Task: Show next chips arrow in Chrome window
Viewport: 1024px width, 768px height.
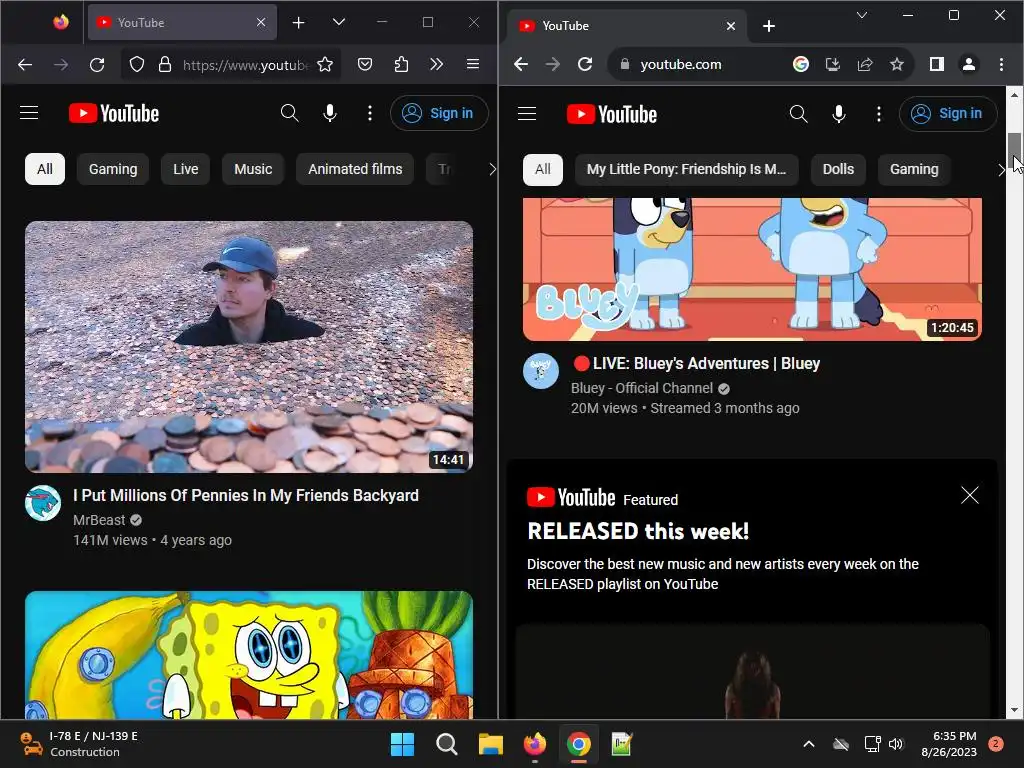Action: click(x=1000, y=170)
